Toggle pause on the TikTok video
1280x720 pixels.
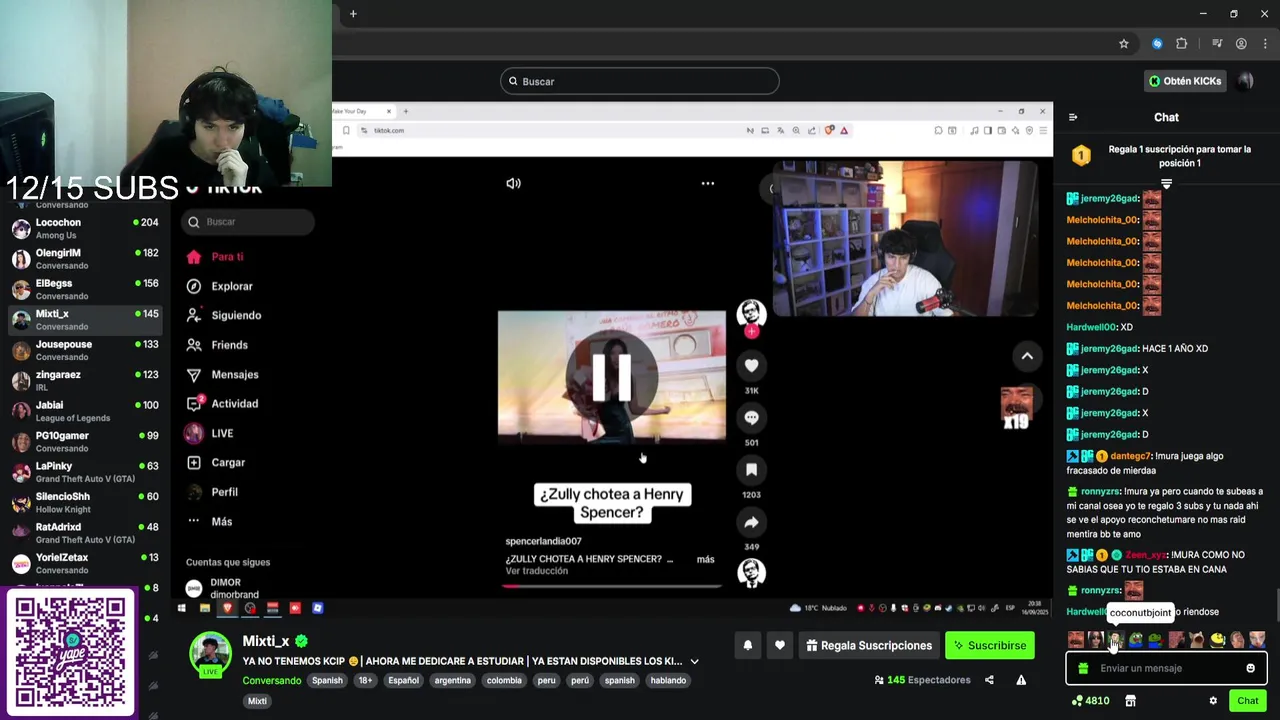[612, 376]
